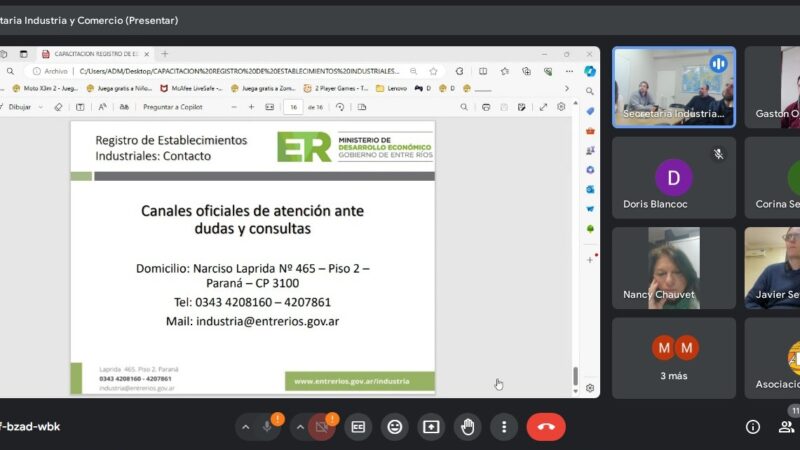Open the McAfee LiveSafe bookmark
This screenshot has height=450, width=800.
(191, 88)
